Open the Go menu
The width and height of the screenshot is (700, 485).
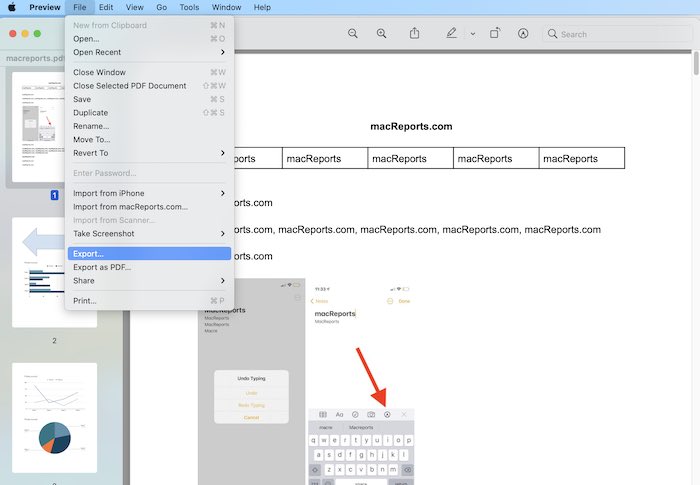pos(162,7)
